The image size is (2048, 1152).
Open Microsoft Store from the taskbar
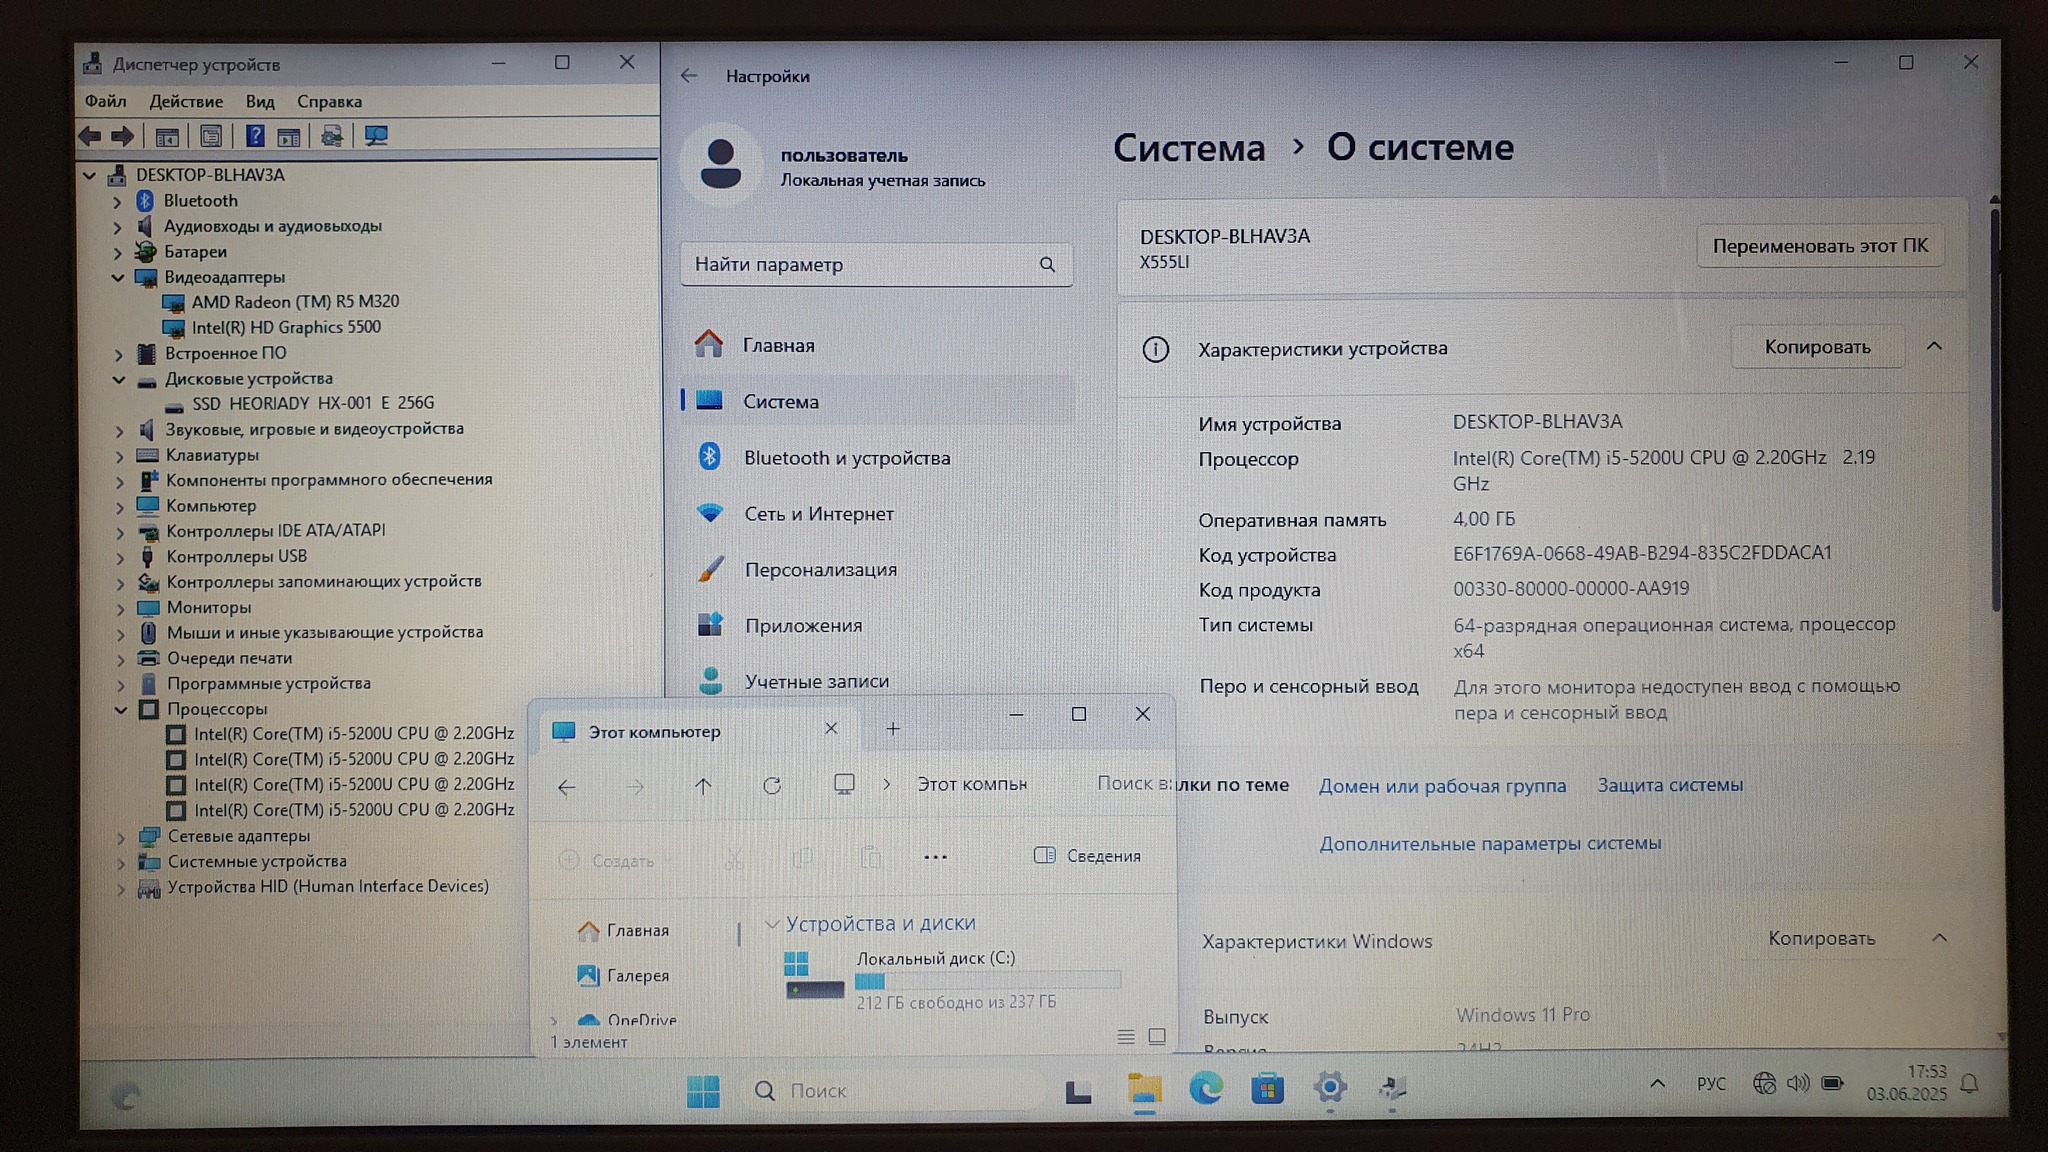[x=1267, y=1088]
